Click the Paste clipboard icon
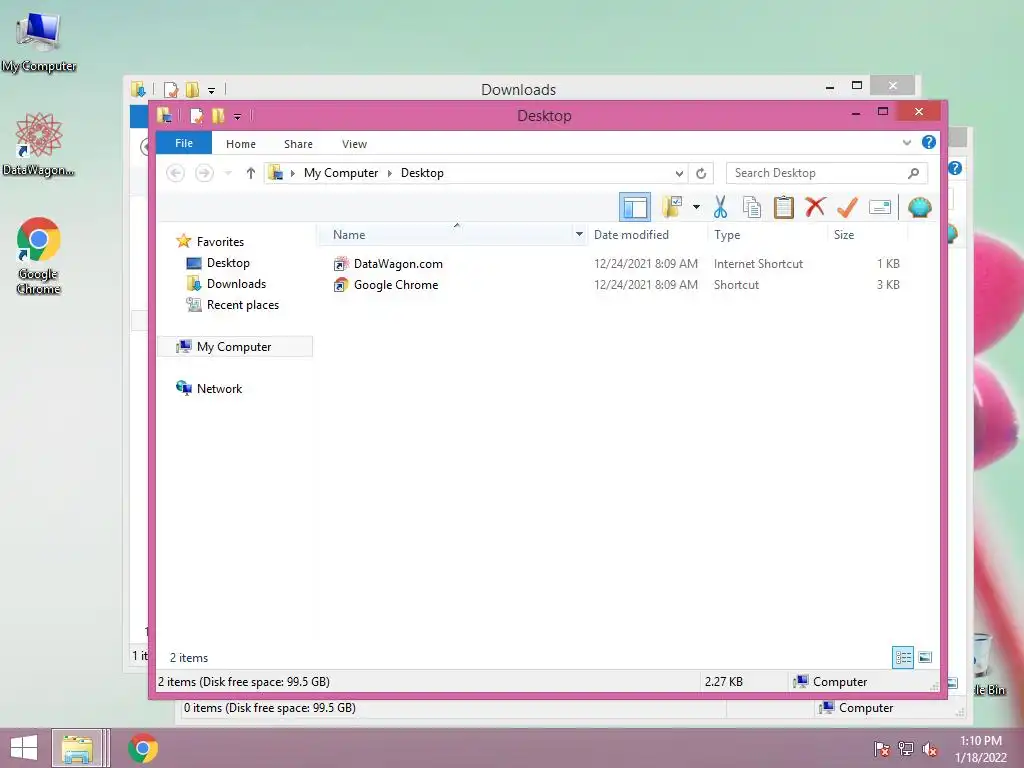1024x768 pixels. (x=783, y=208)
